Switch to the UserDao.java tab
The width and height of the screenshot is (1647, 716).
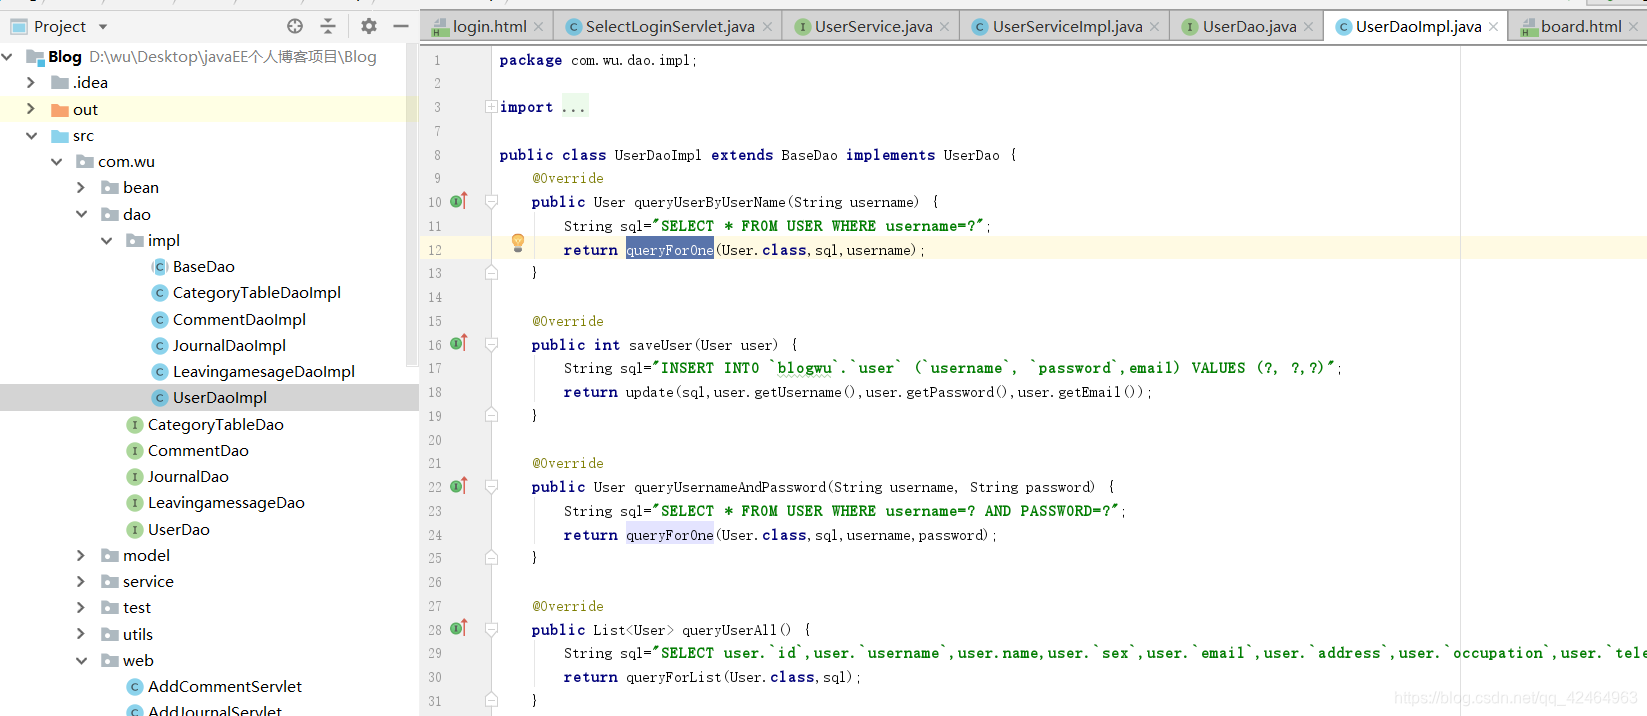(1249, 27)
